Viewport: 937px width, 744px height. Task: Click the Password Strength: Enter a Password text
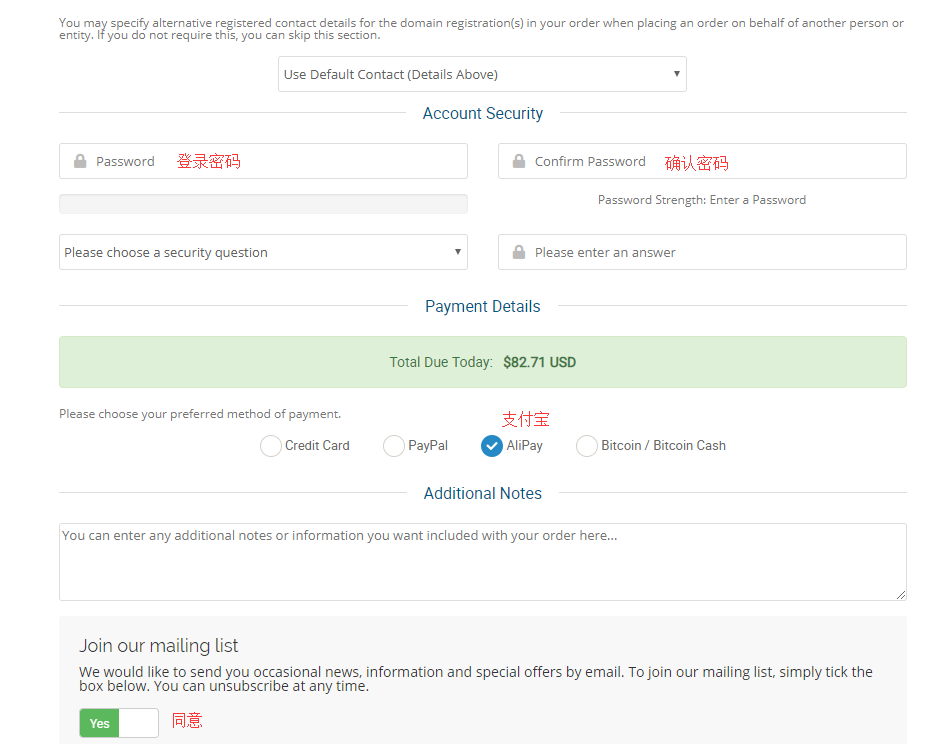click(x=702, y=200)
